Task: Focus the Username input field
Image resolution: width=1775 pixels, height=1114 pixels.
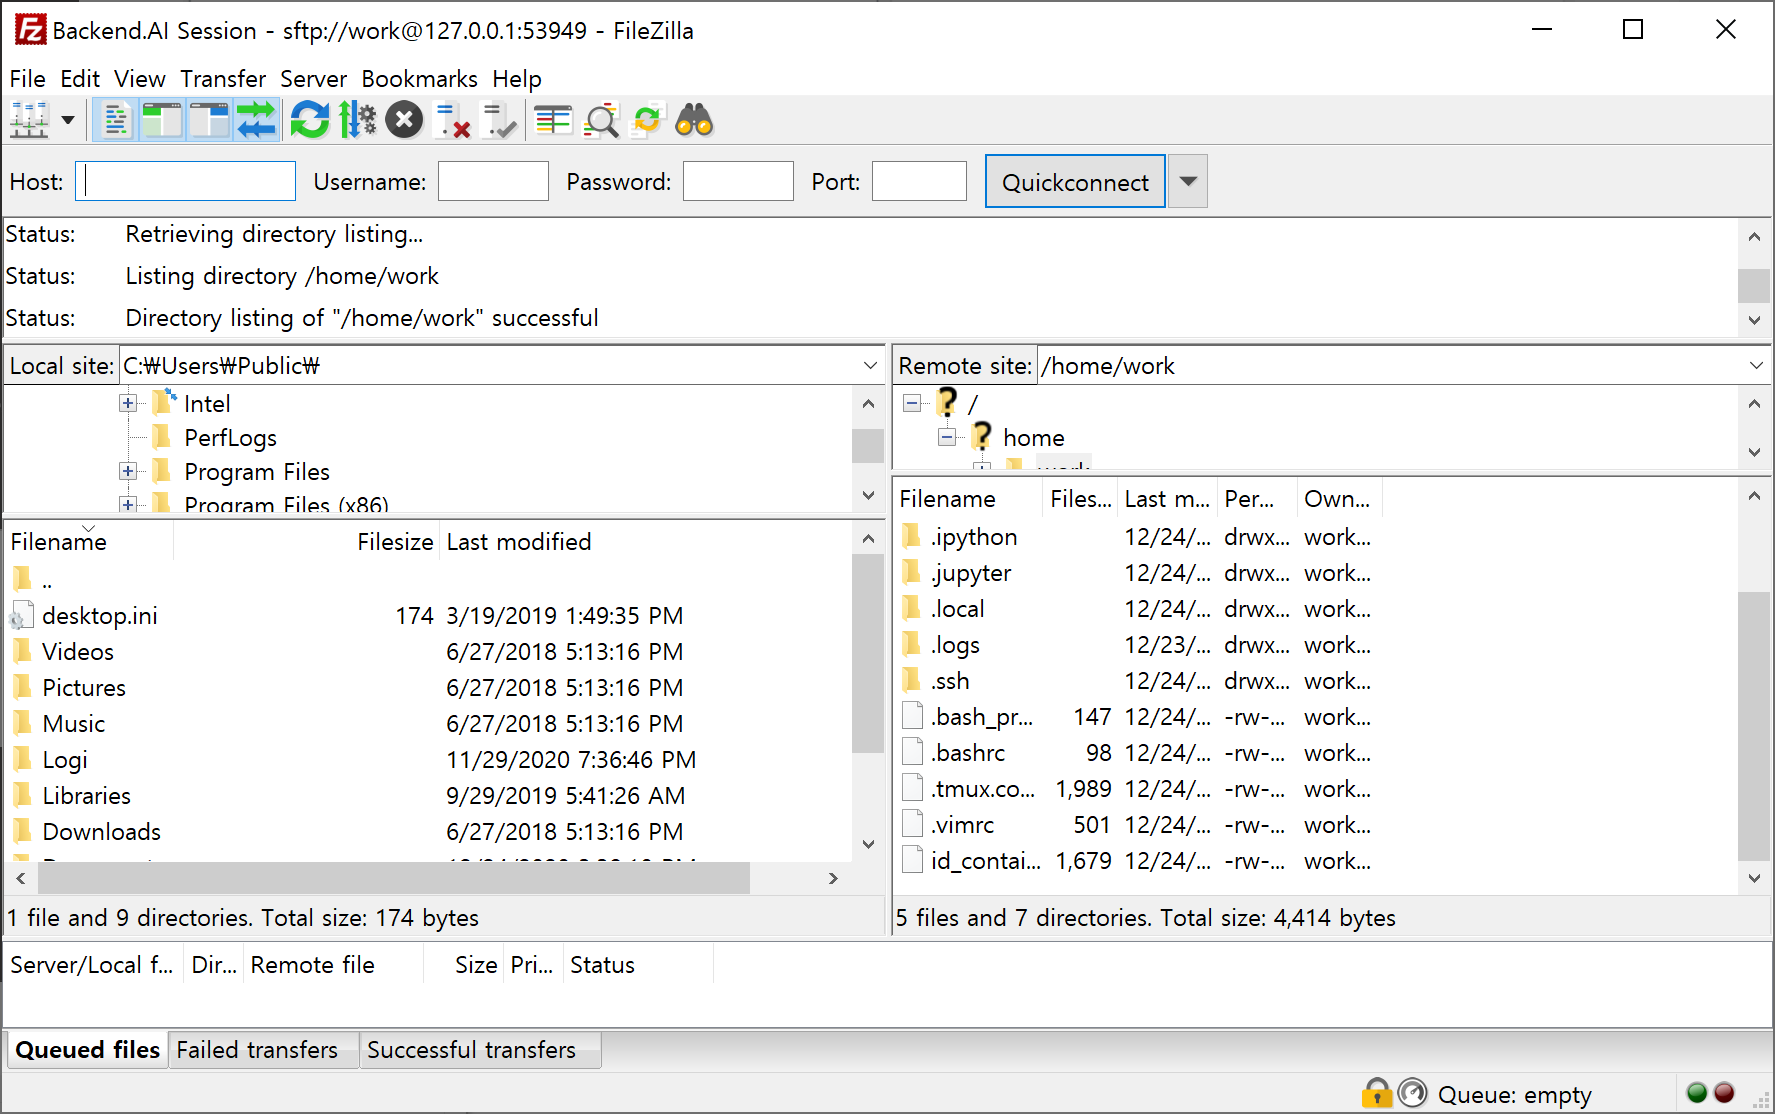Action: [493, 181]
